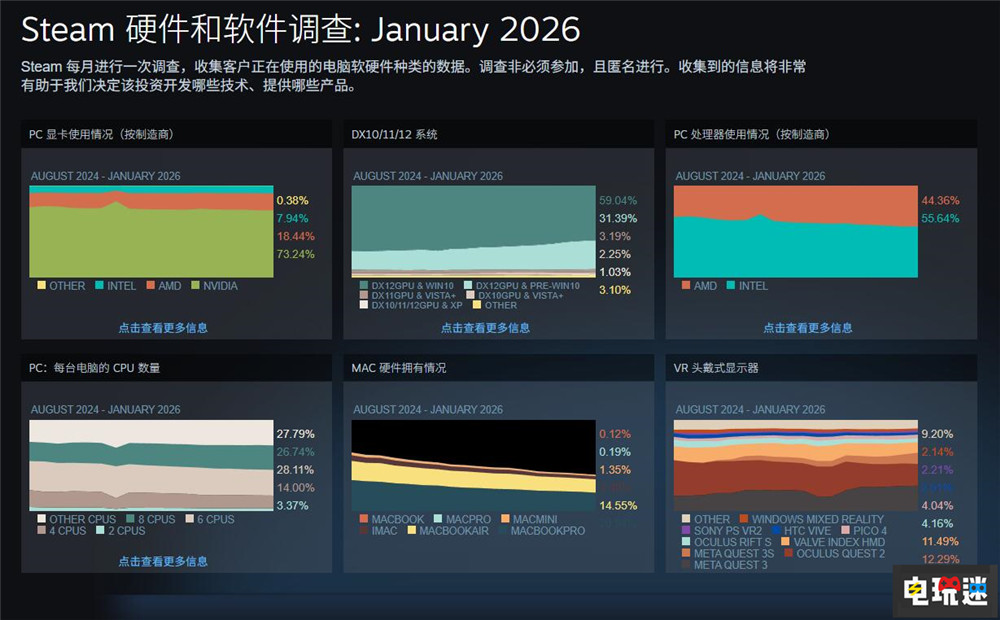Click the DX10/11/12 systems area chart
1000x620 pixels.
(x=473, y=232)
